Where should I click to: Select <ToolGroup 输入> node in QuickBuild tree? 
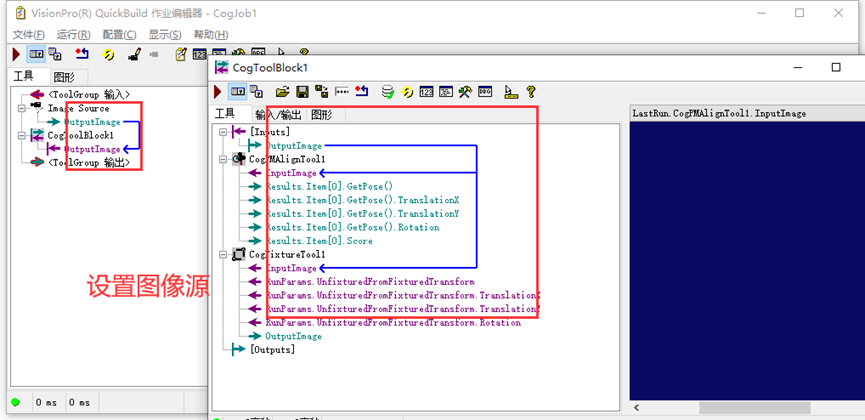[x=89, y=94]
